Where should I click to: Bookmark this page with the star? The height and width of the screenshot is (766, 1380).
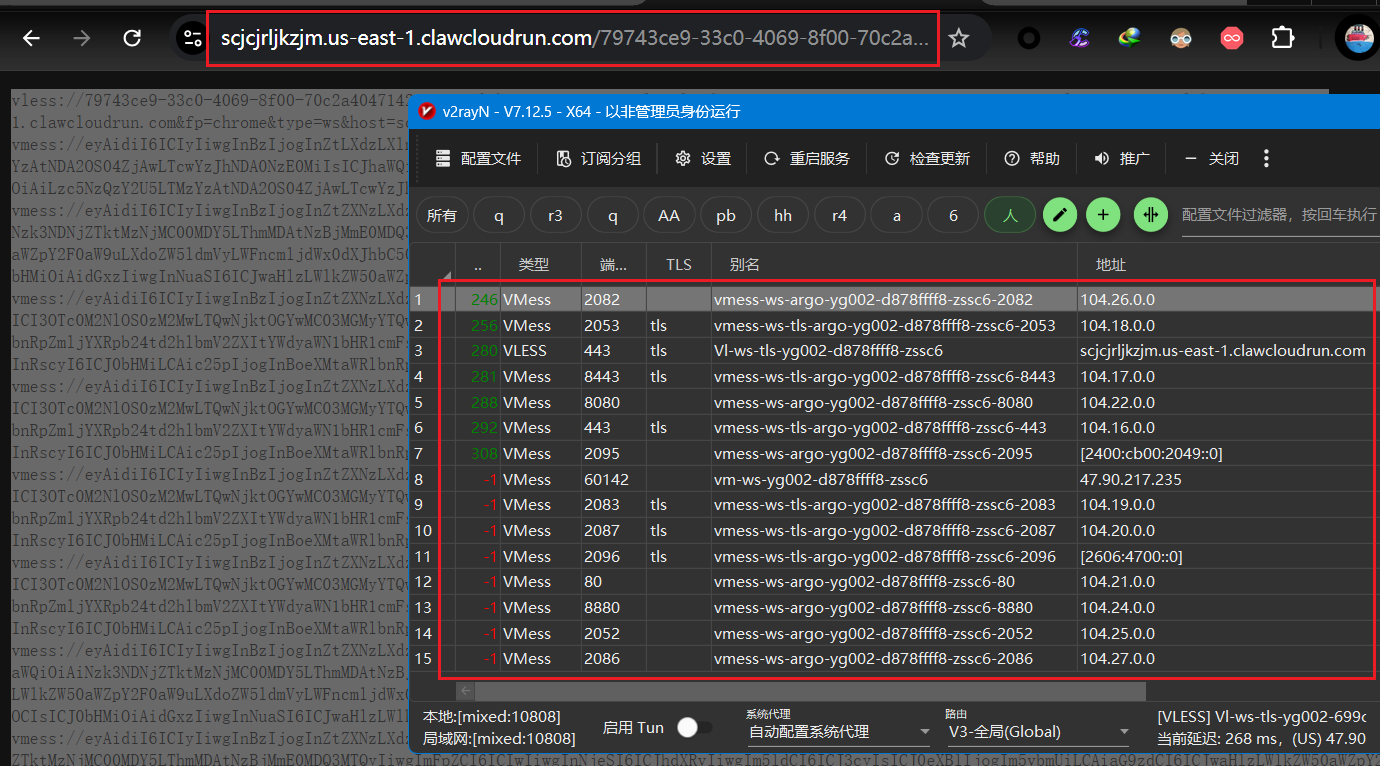click(959, 38)
